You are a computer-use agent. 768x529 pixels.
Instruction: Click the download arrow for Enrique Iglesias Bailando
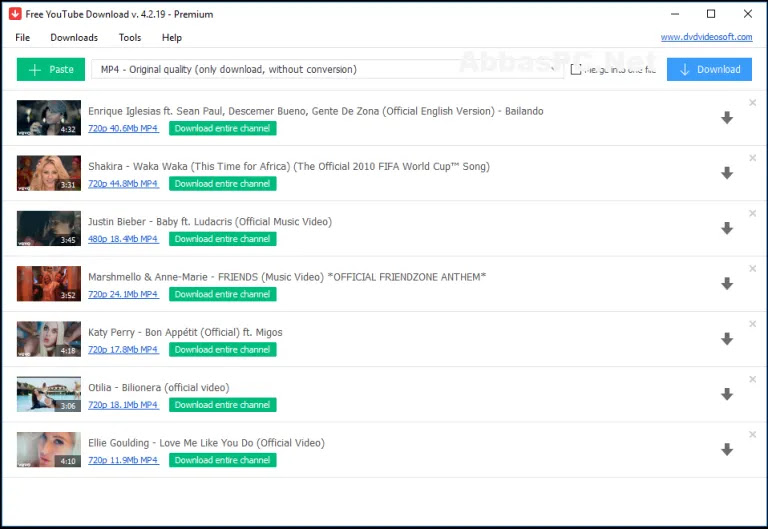point(727,118)
